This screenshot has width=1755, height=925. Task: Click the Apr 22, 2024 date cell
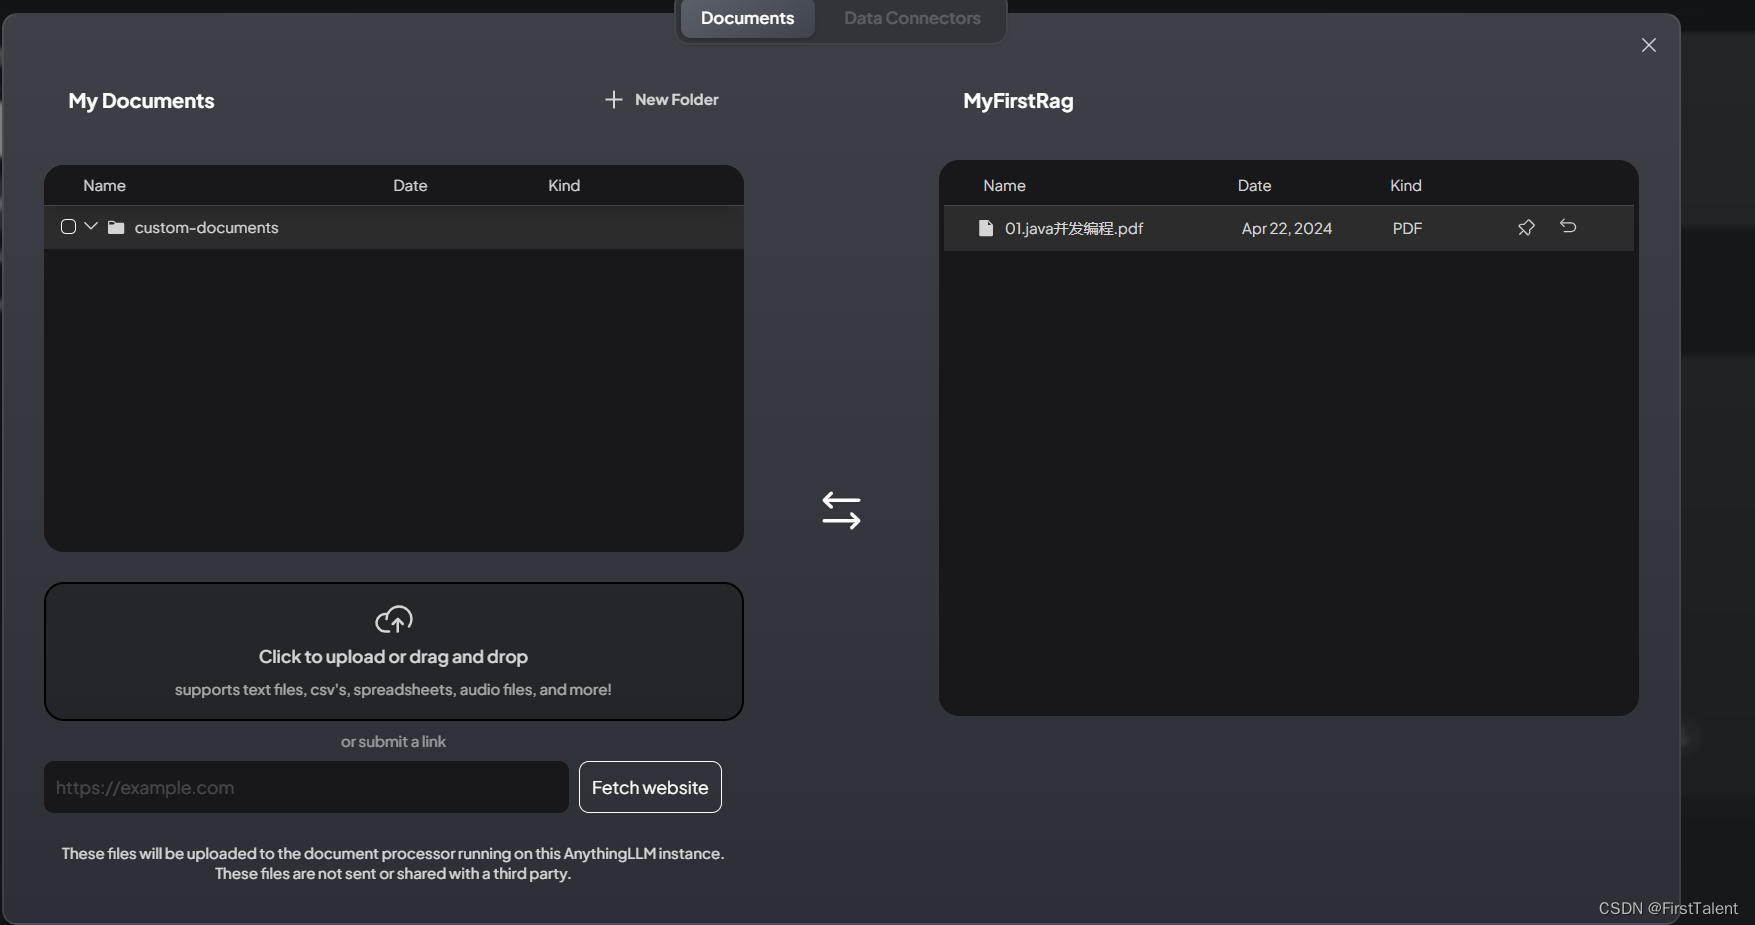1287,229
